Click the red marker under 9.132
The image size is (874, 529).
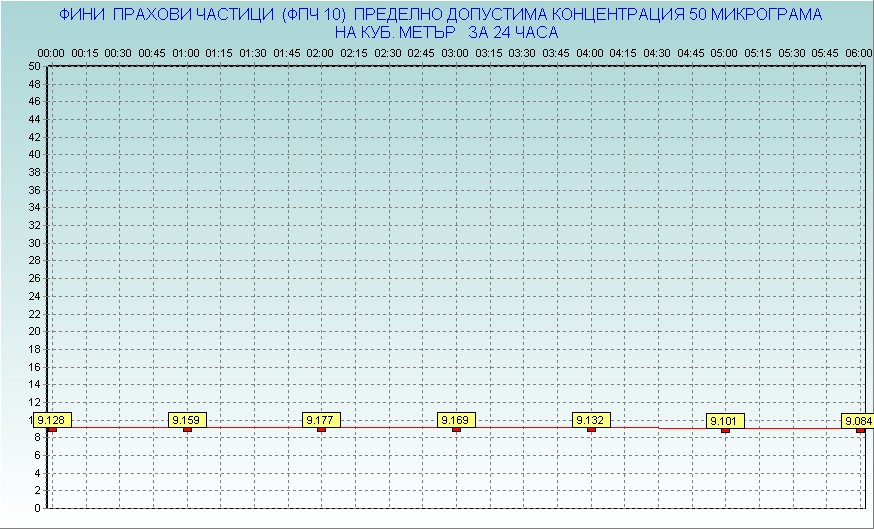pyautogui.click(x=591, y=430)
